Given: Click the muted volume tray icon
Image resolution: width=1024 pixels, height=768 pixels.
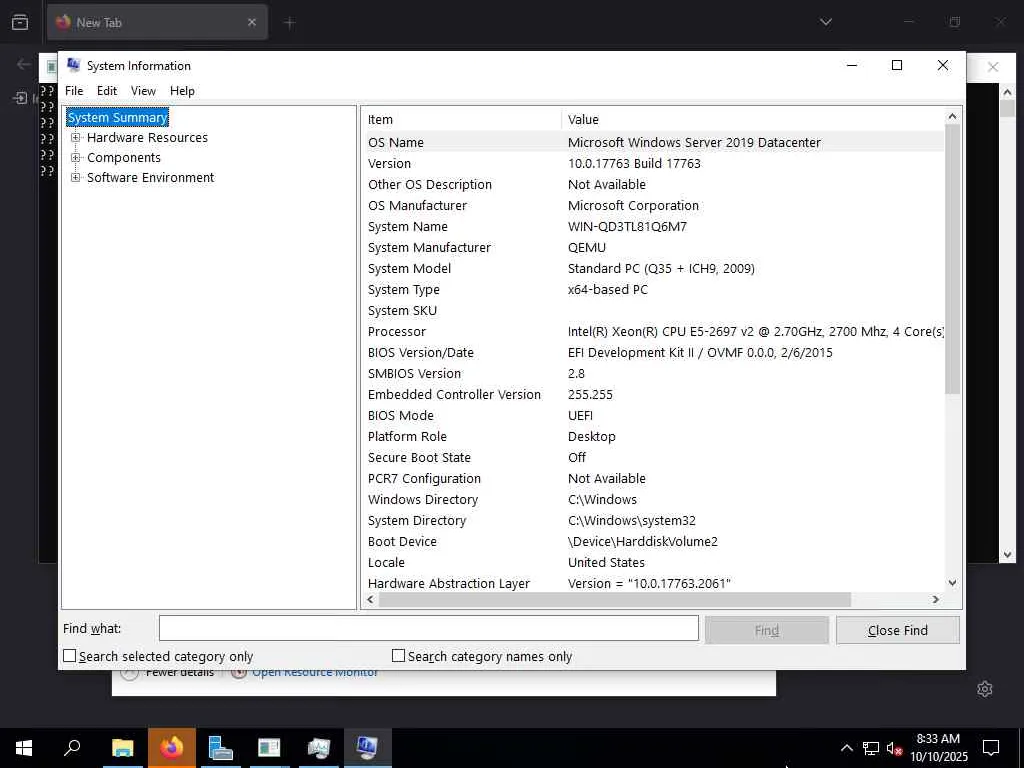Looking at the screenshot, I should click(x=894, y=748).
